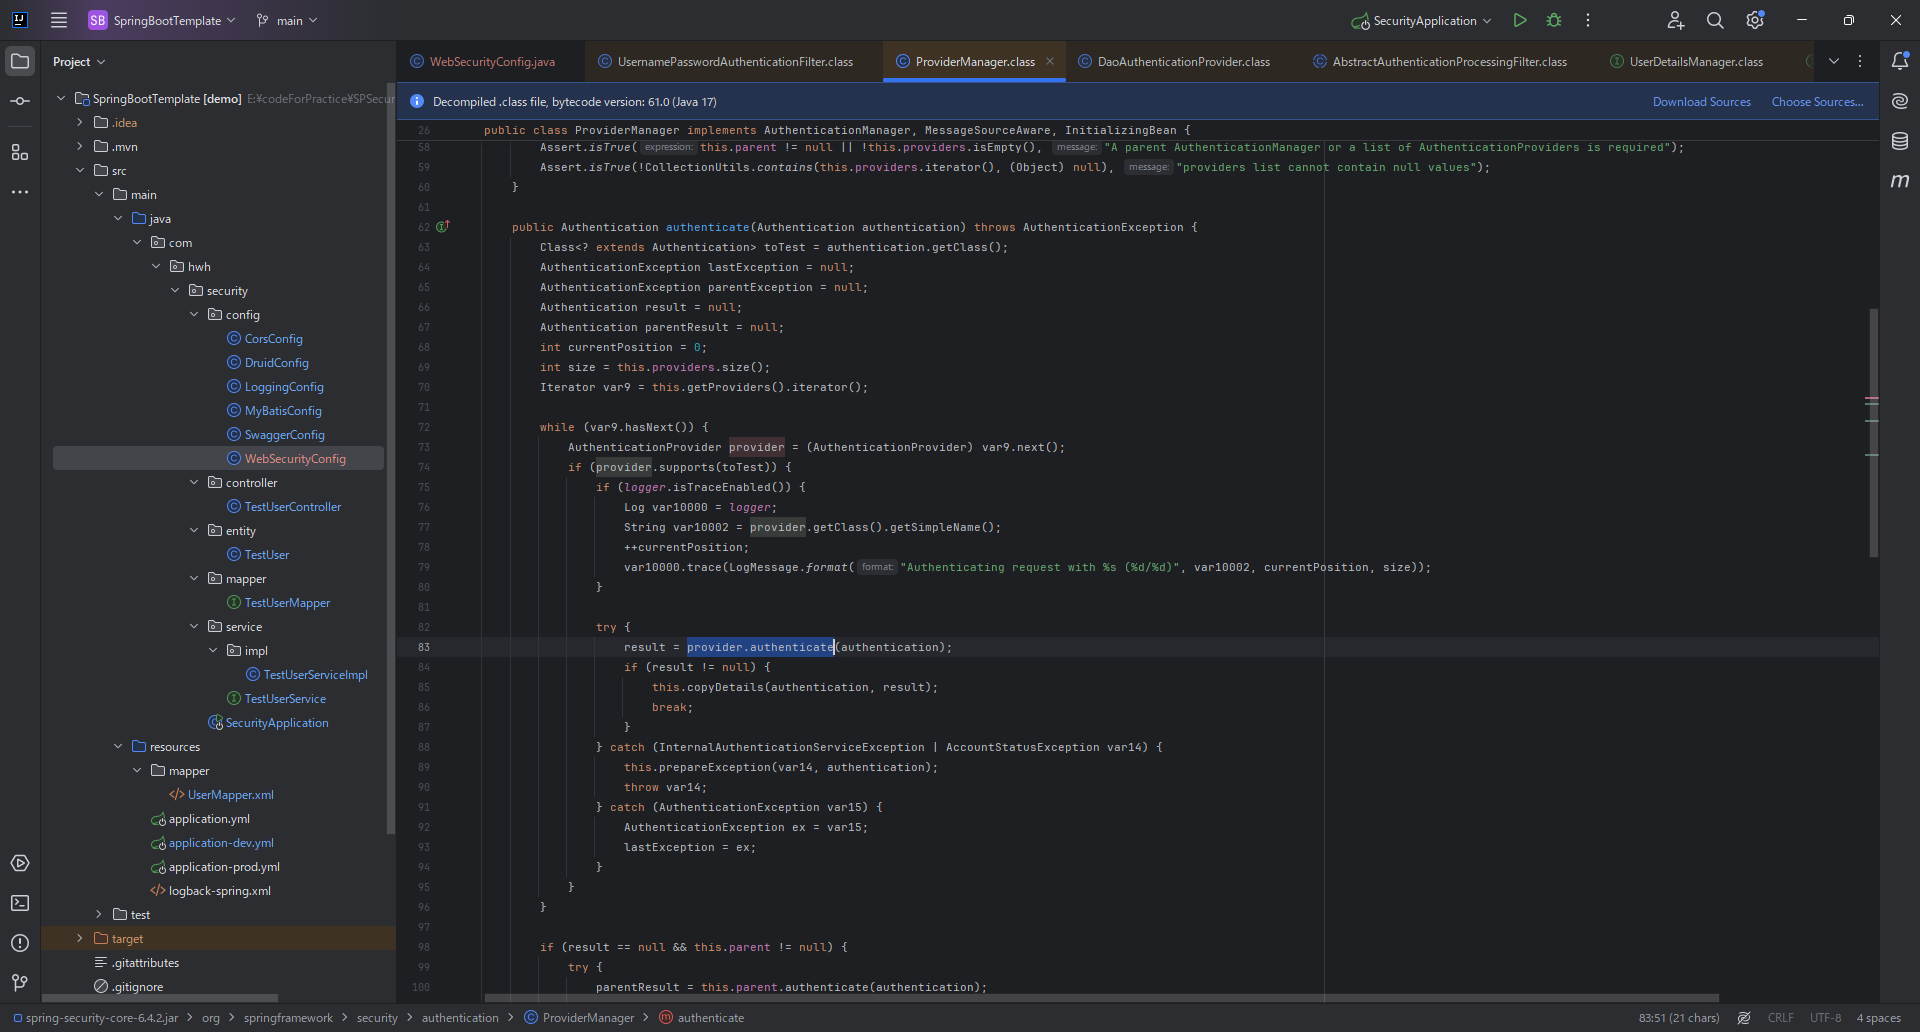Screen dimensions: 1920x1032
Task: Open CorsConfig class in project tree
Action: point(265,338)
